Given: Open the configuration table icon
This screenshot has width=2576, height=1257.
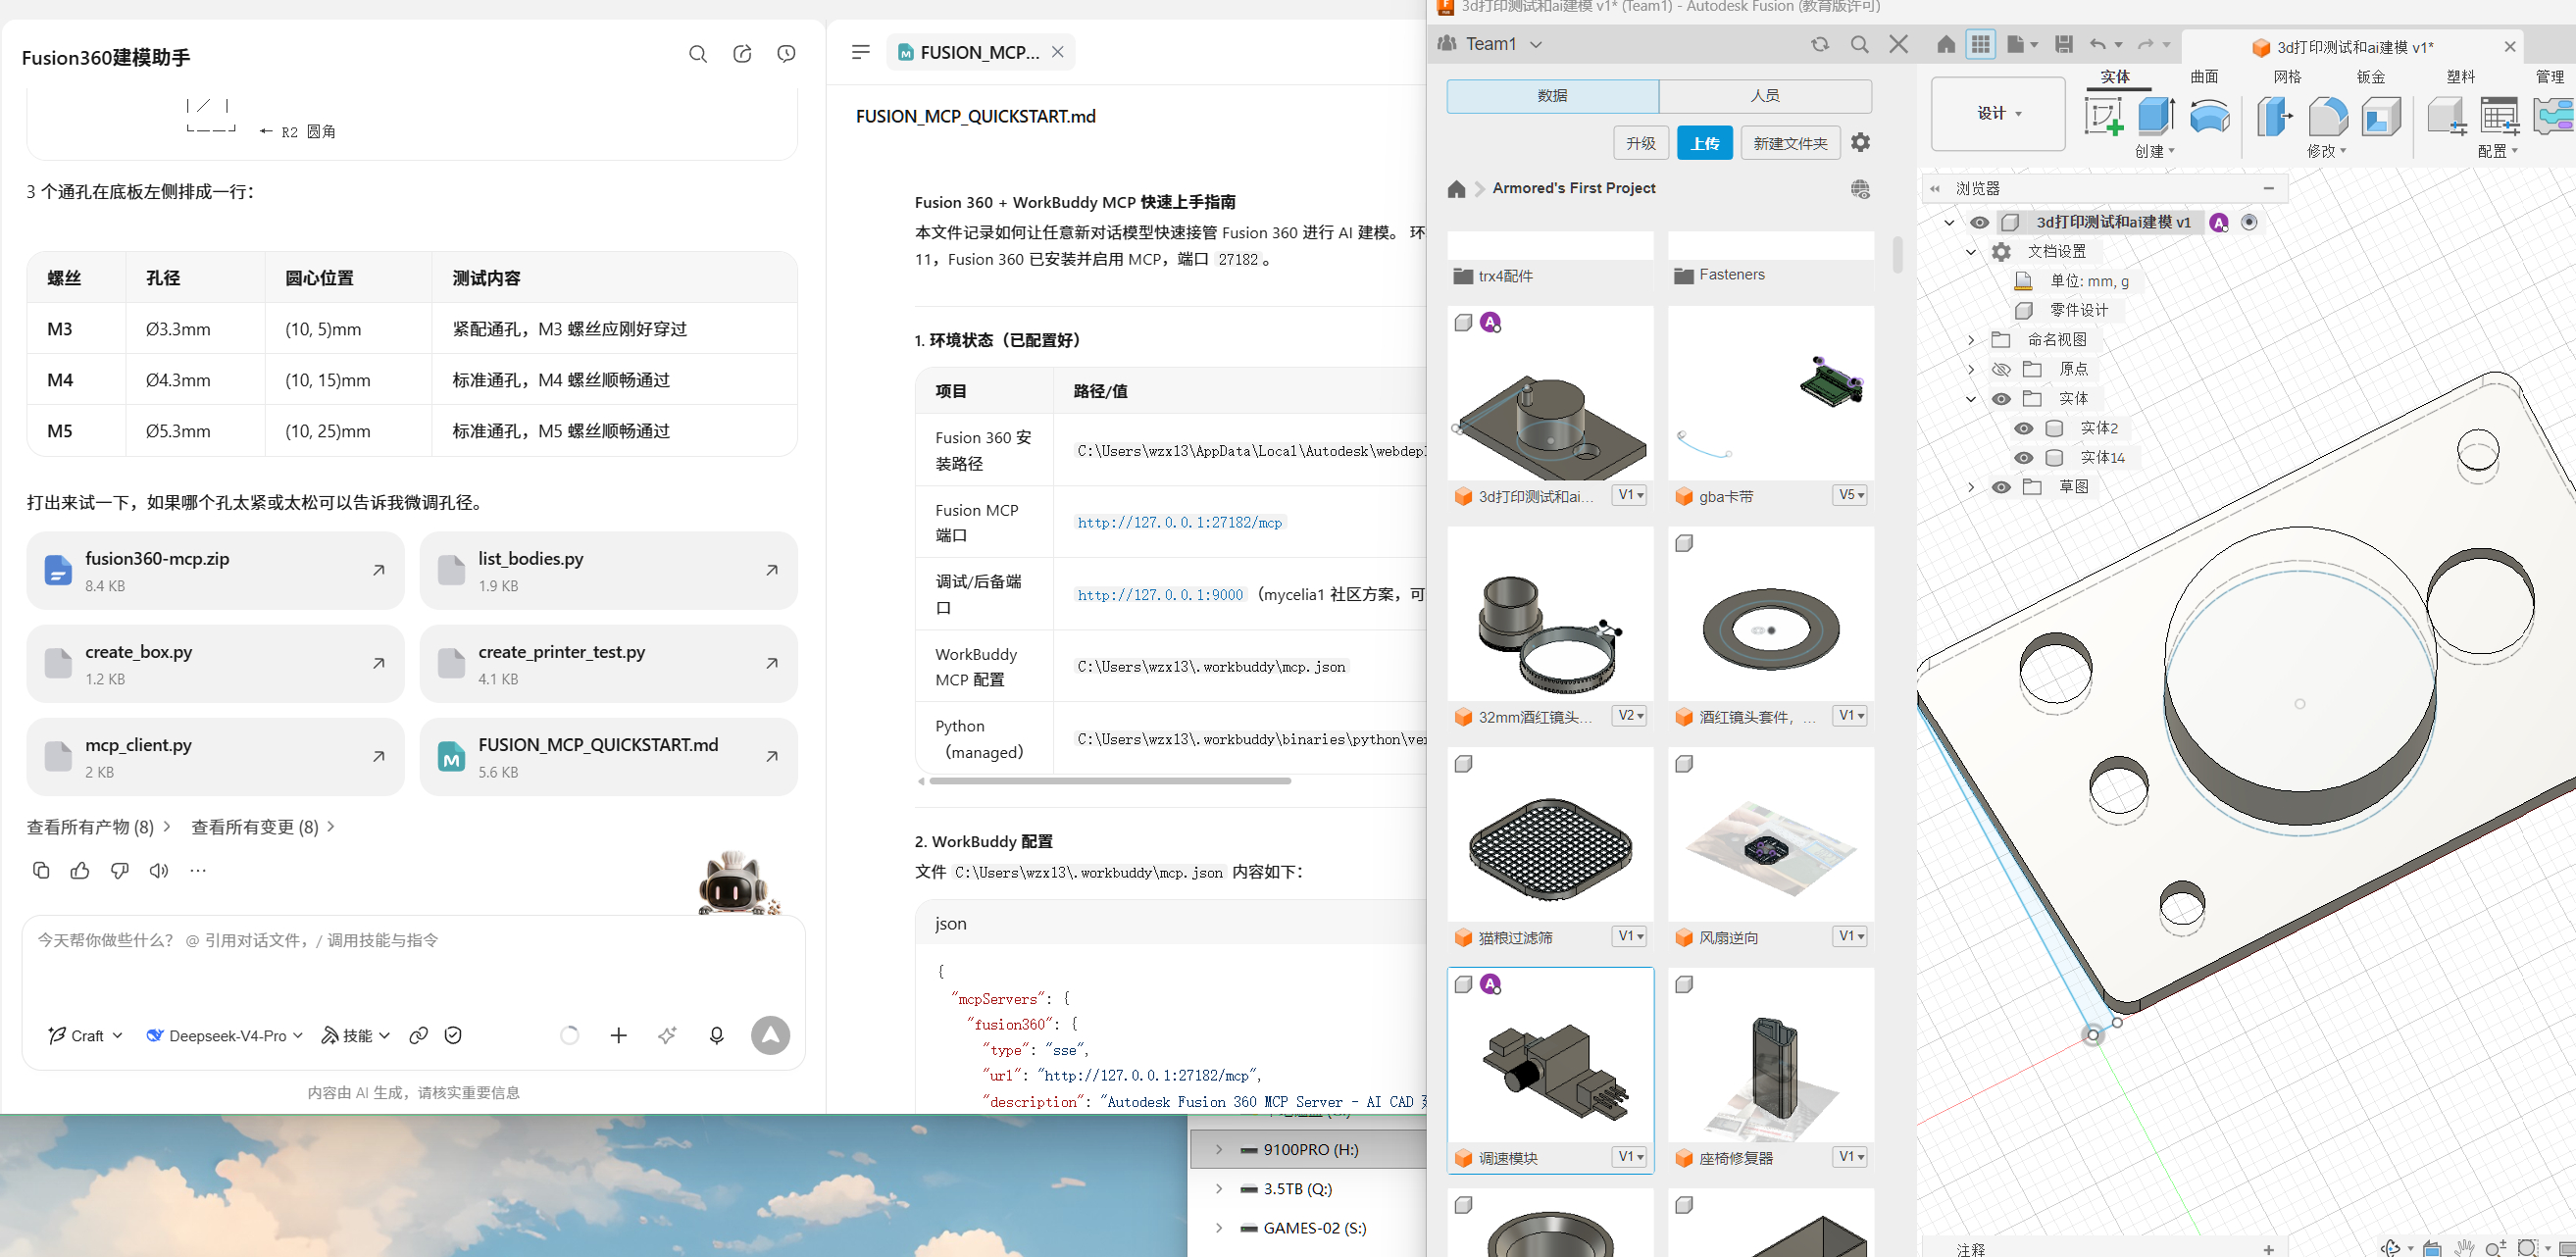Looking at the screenshot, I should click(2499, 116).
